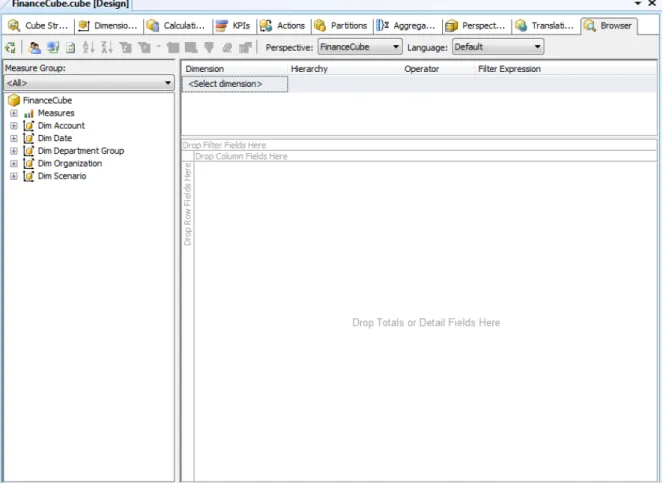Select the Dim Department Group tree item
The image size is (666, 483).
(x=81, y=151)
